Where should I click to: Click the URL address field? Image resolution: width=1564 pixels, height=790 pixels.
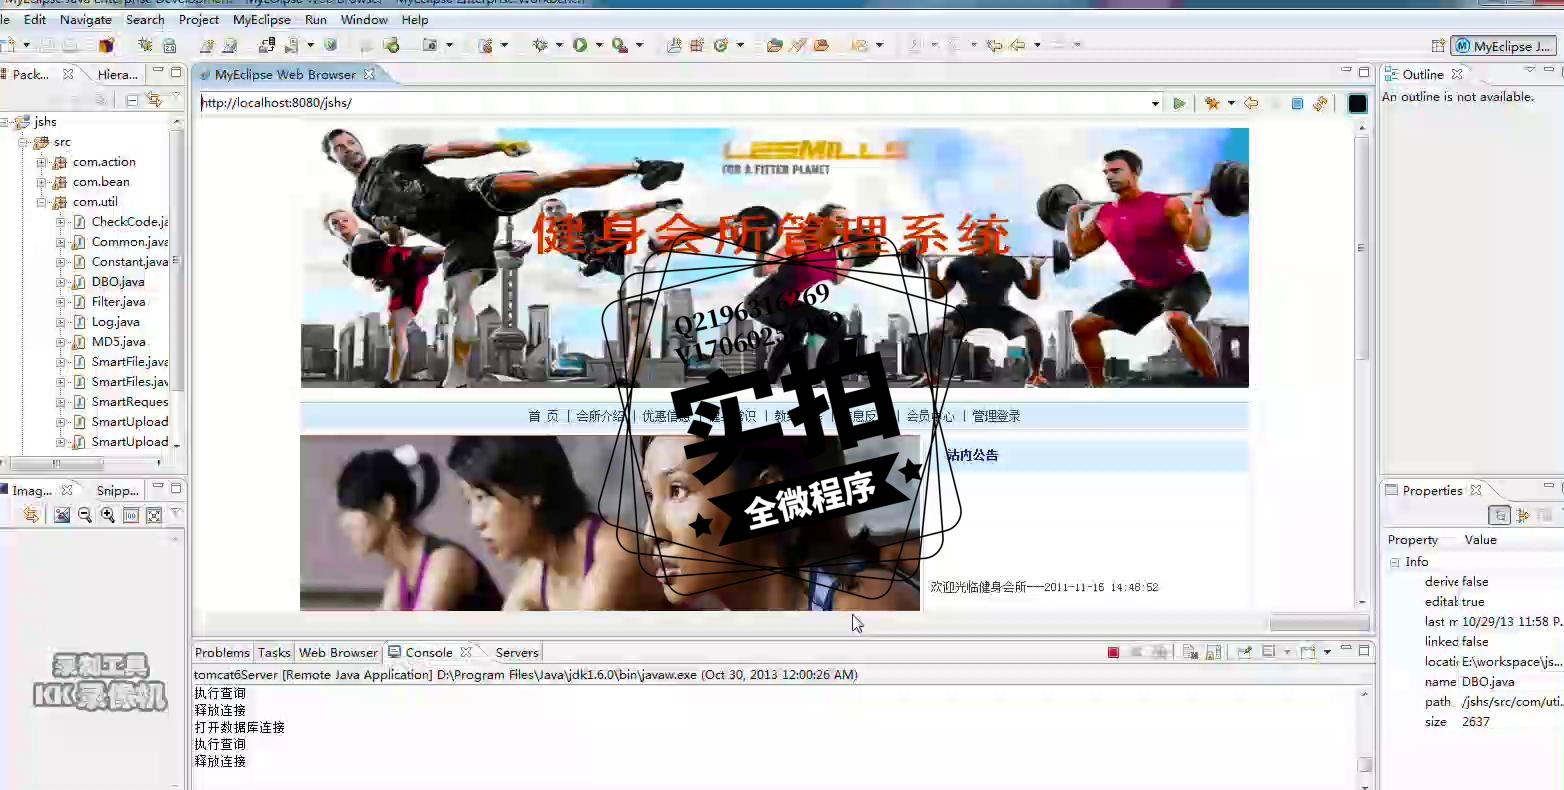click(x=673, y=103)
